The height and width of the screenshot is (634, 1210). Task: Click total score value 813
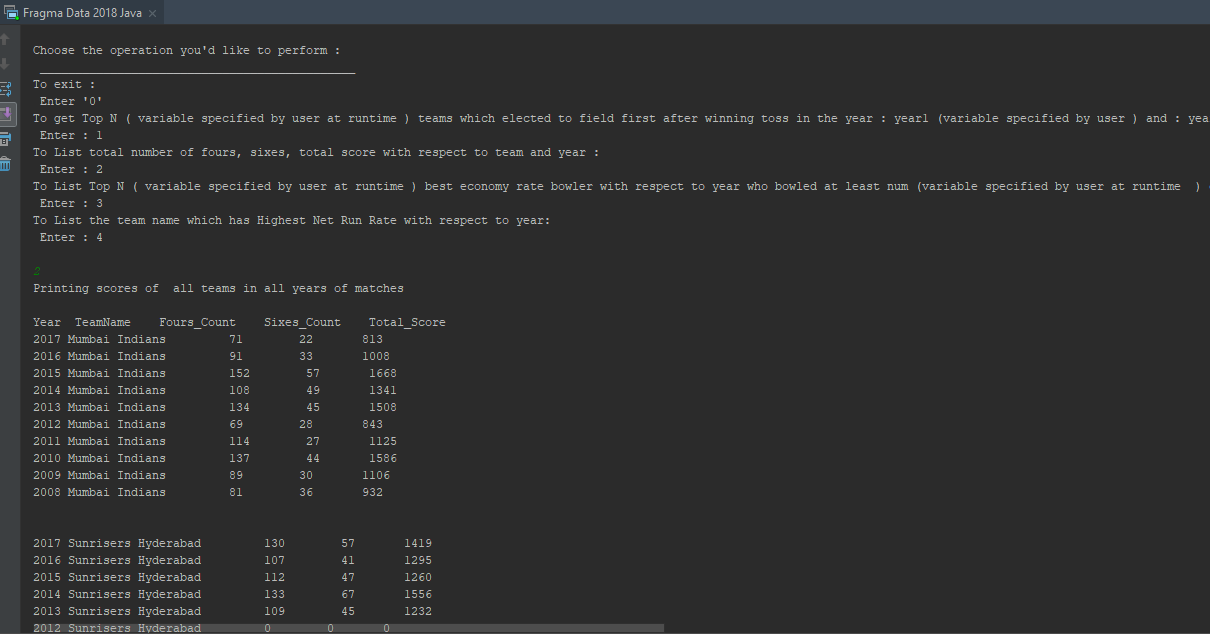click(x=372, y=339)
